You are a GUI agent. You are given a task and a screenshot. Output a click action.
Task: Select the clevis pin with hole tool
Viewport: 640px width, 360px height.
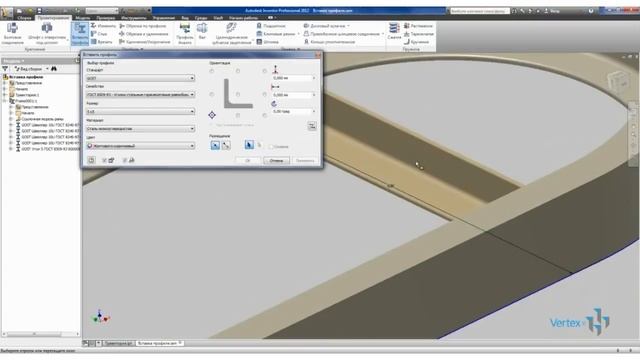(47, 33)
